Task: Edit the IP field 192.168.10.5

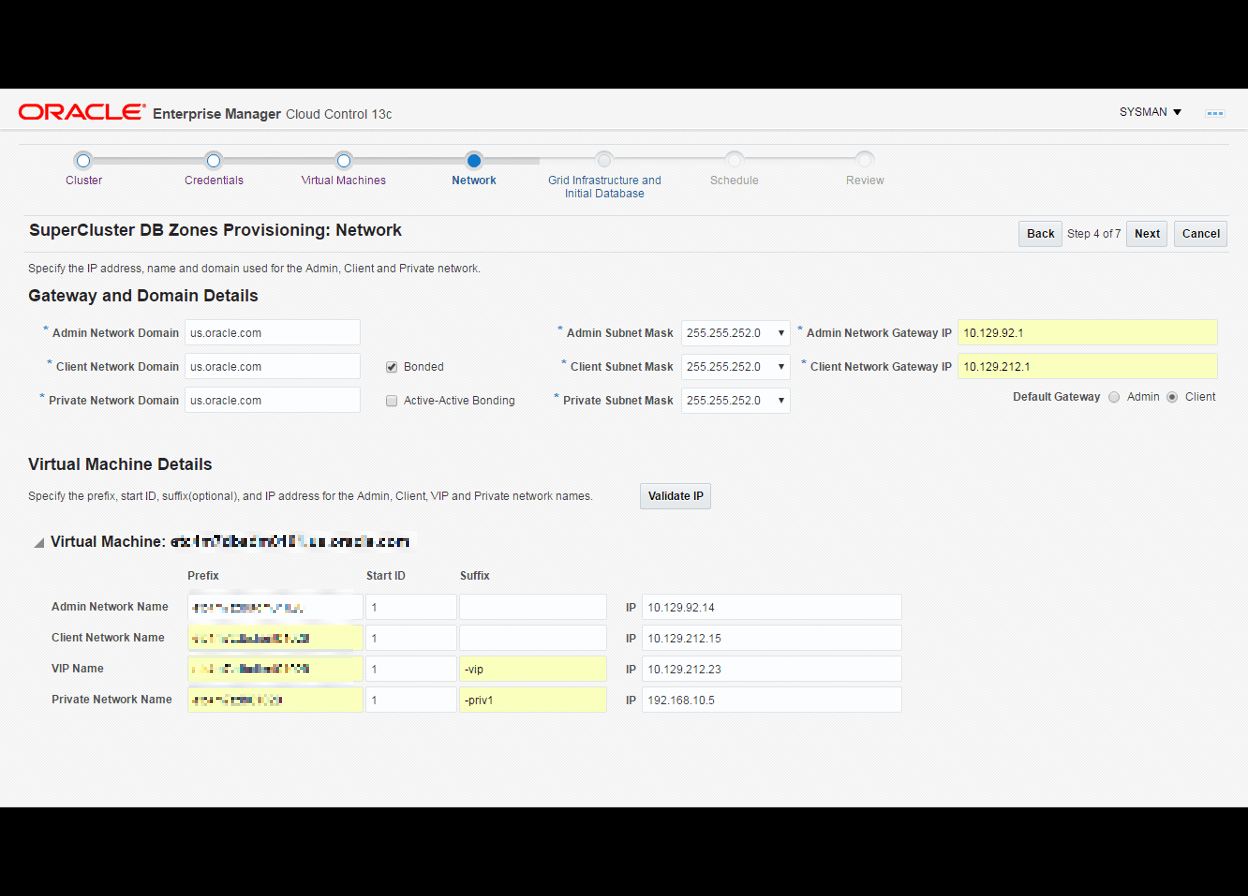Action: click(x=772, y=700)
